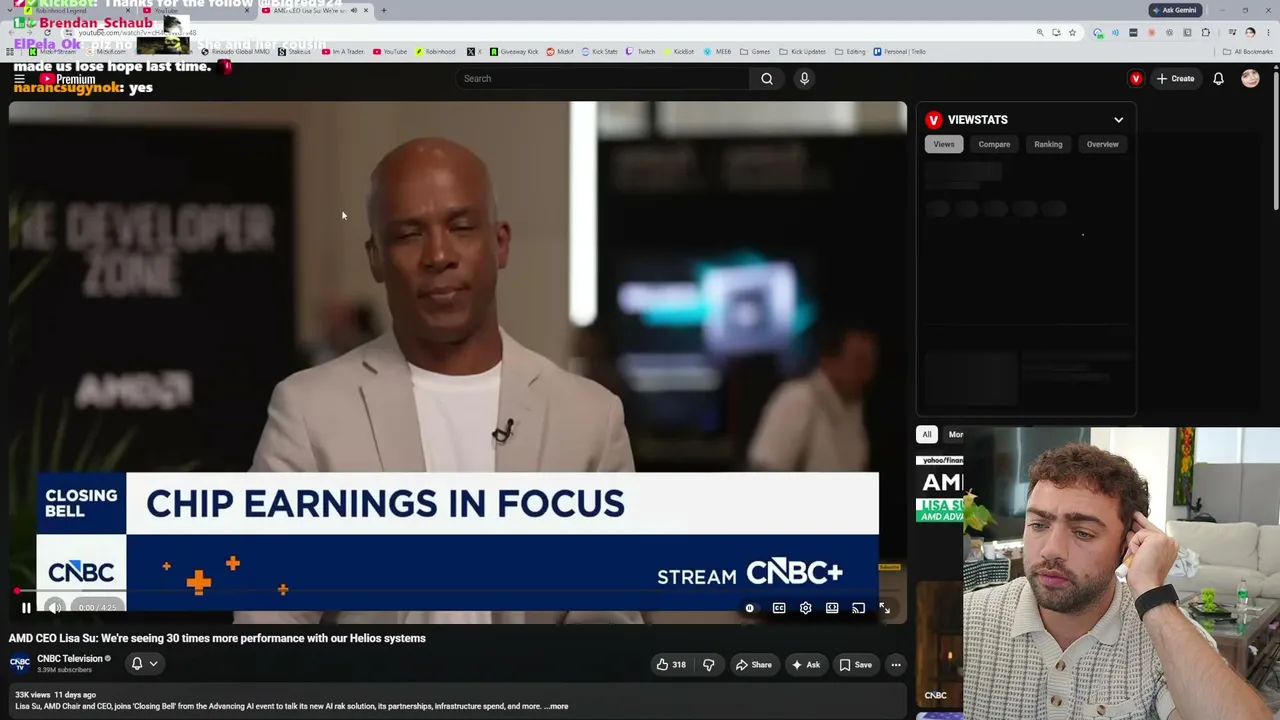Start voice search with the microphone

click(804, 79)
